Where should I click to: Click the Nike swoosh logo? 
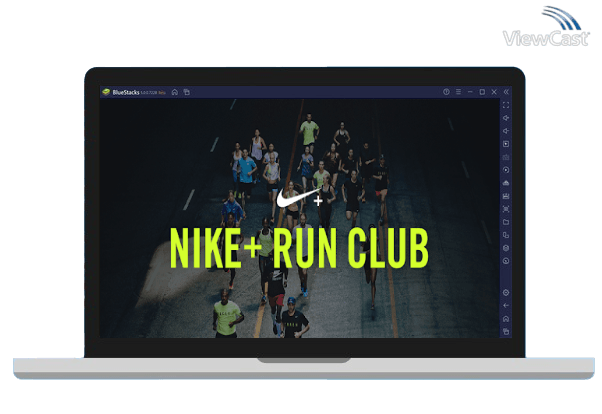coord(299,197)
